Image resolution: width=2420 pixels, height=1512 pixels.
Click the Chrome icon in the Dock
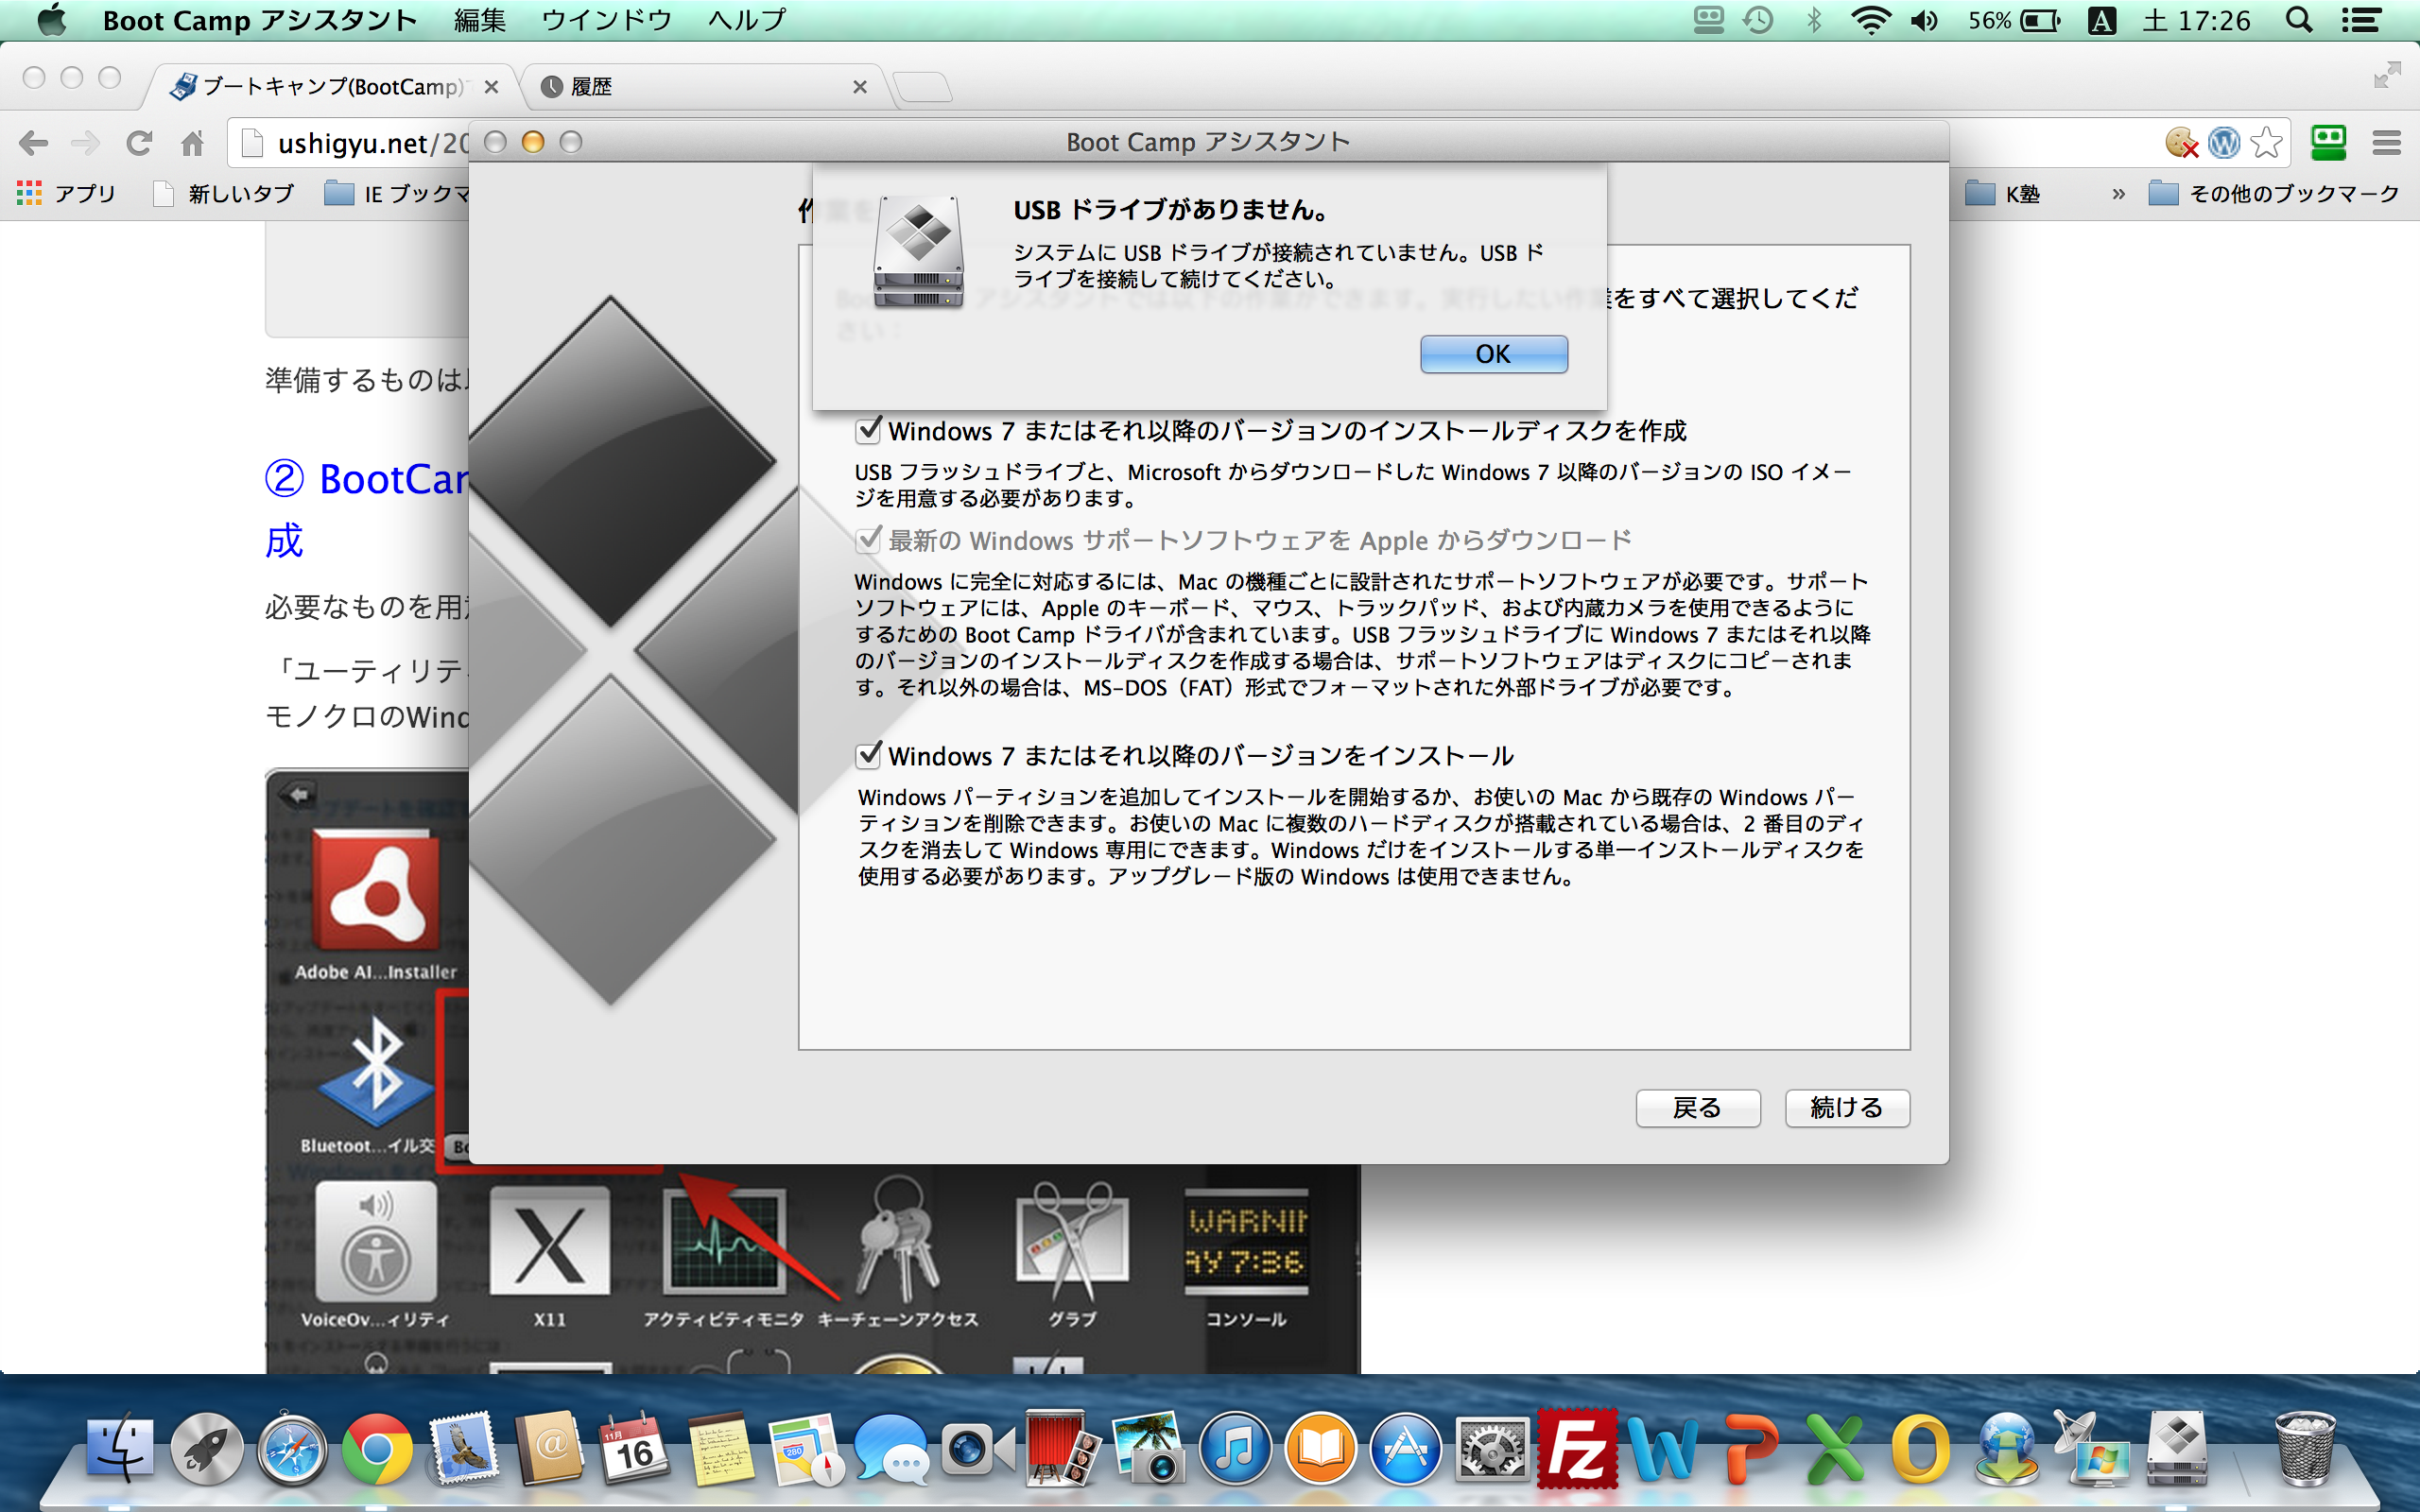coord(376,1450)
